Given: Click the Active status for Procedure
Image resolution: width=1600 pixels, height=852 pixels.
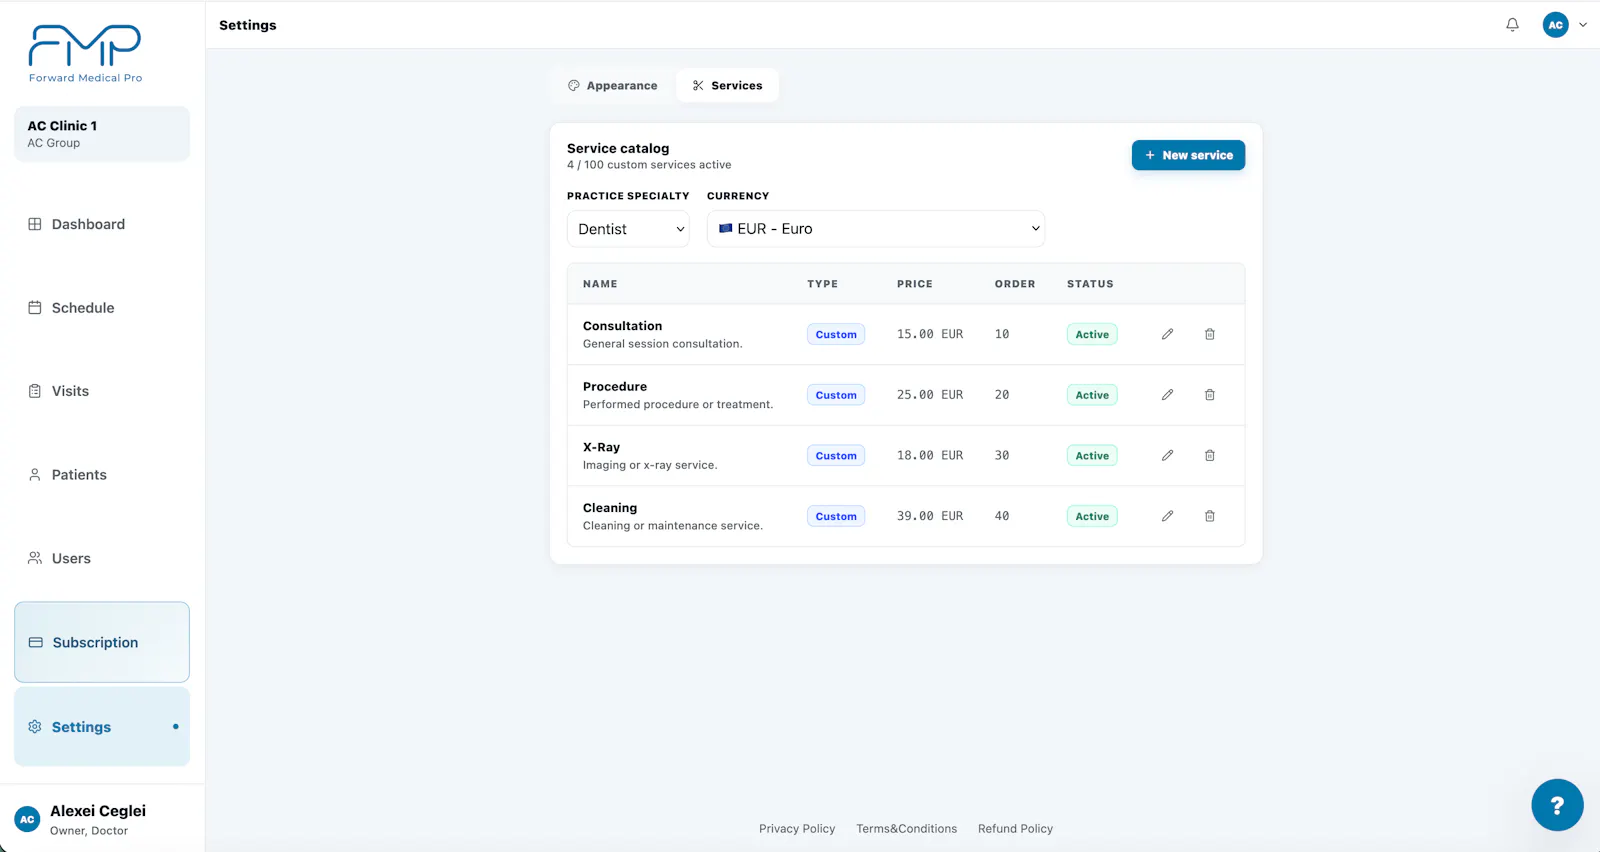Looking at the screenshot, I should click(x=1092, y=395).
